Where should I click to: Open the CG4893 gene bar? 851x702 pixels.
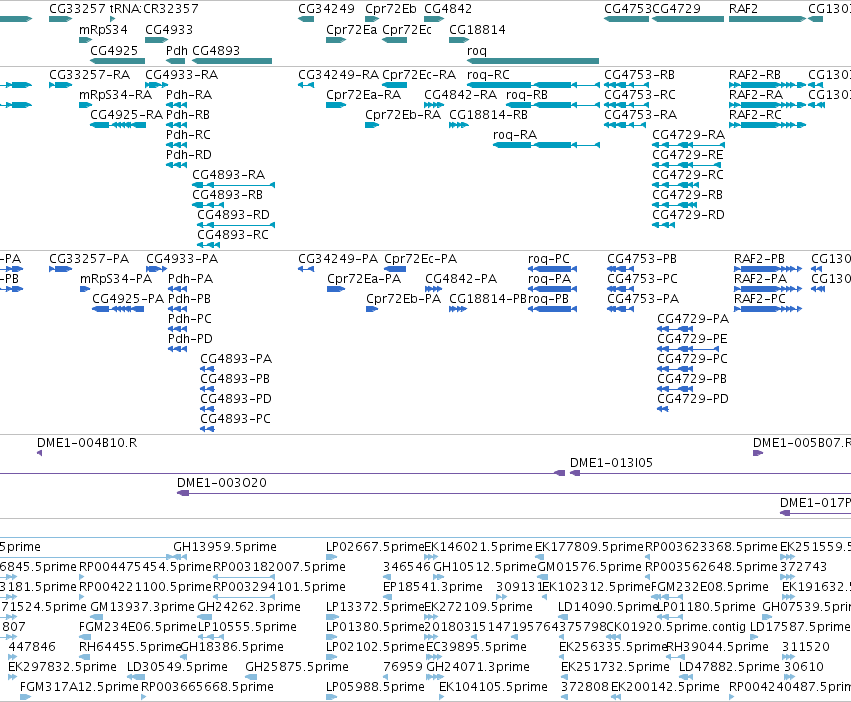coord(232,61)
